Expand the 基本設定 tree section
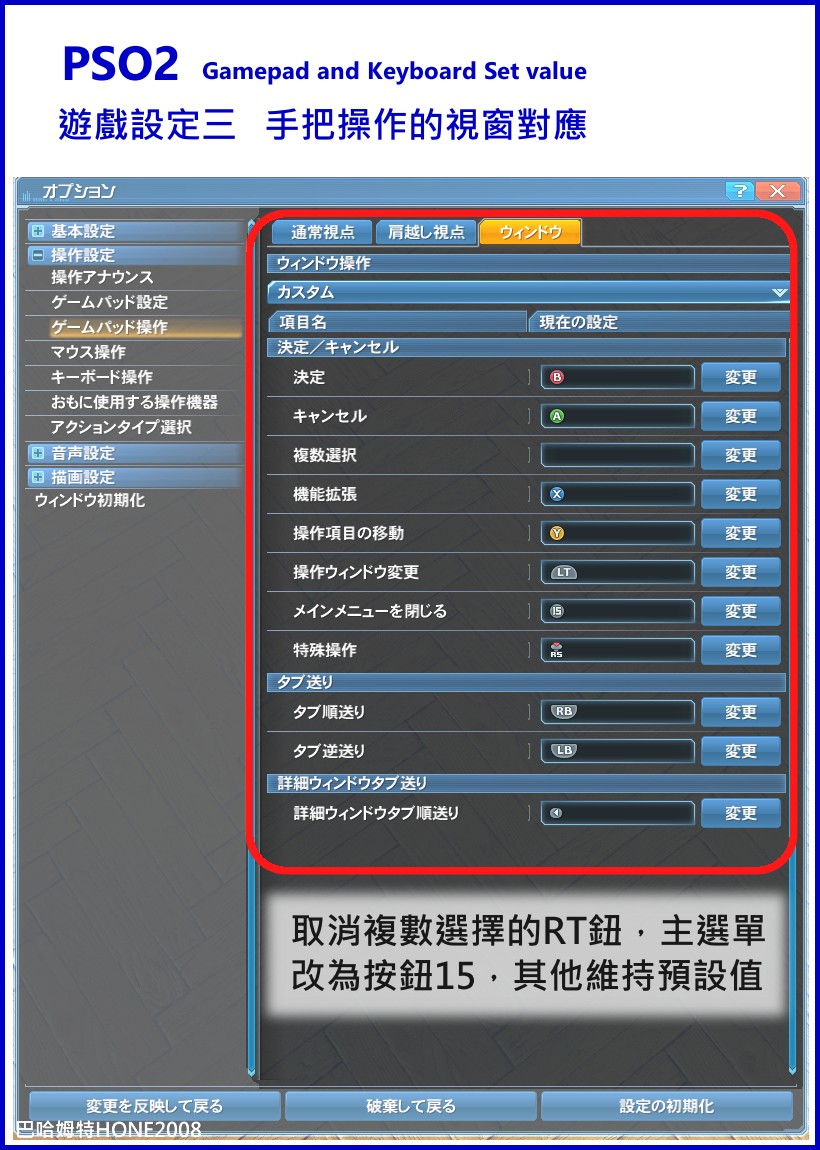820x1150 pixels. [x=37, y=231]
